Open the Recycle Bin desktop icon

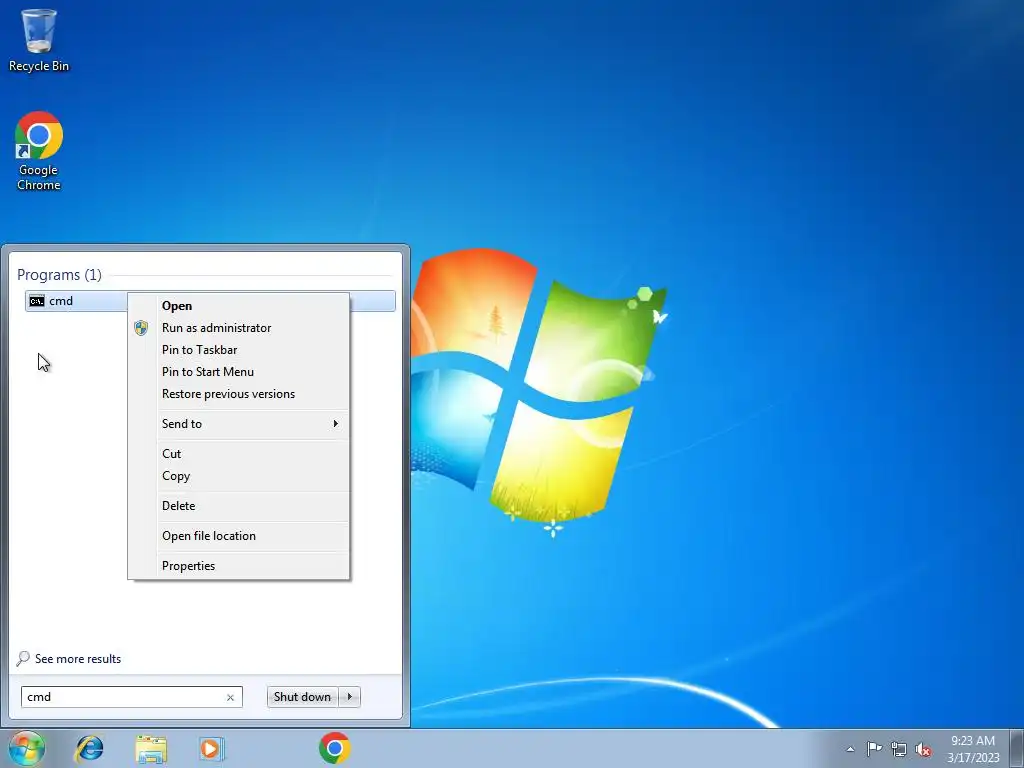point(39,40)
